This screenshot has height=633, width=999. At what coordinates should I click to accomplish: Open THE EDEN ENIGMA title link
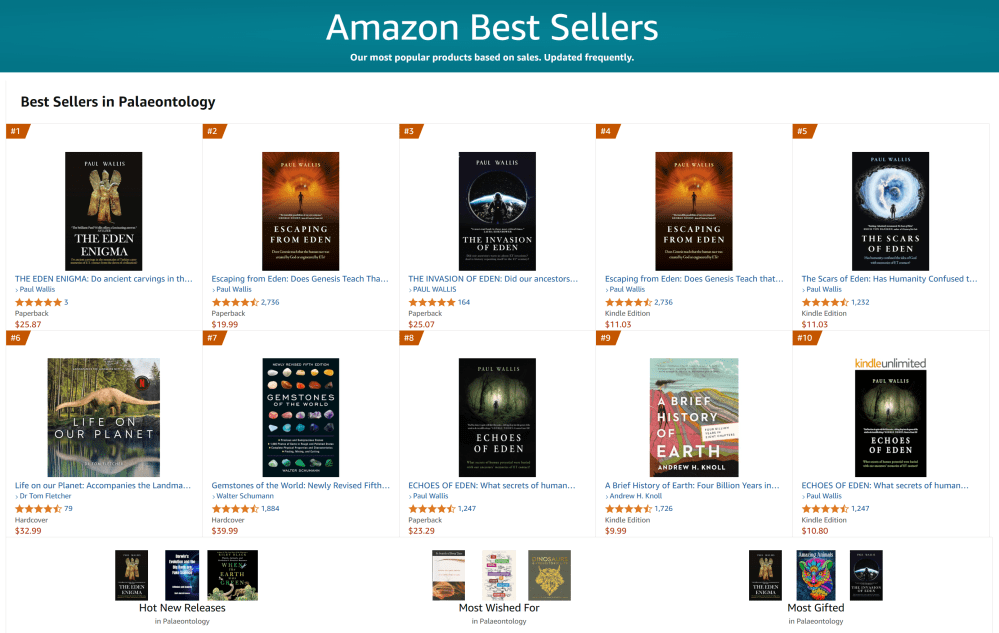coord(104,279)
